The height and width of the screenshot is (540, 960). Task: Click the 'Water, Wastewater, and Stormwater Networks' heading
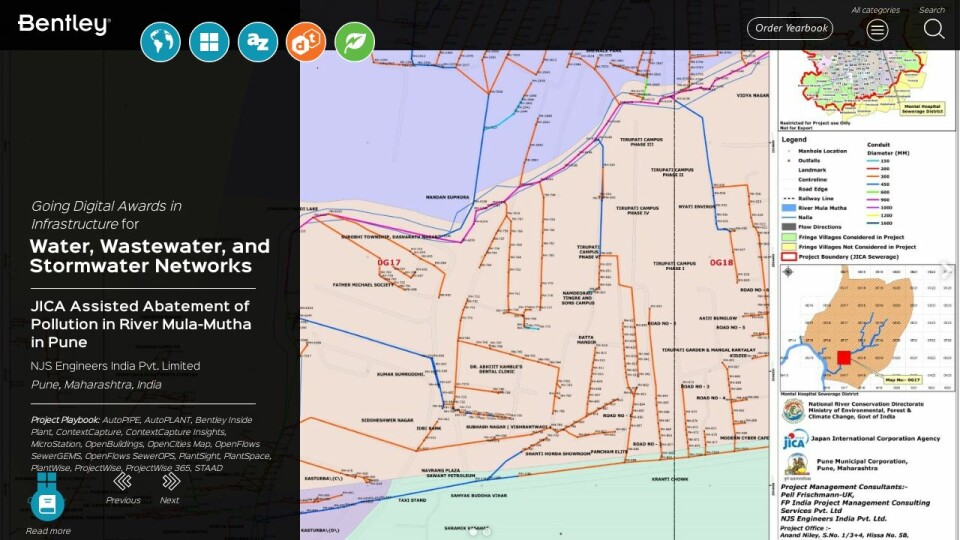point(150,256)
